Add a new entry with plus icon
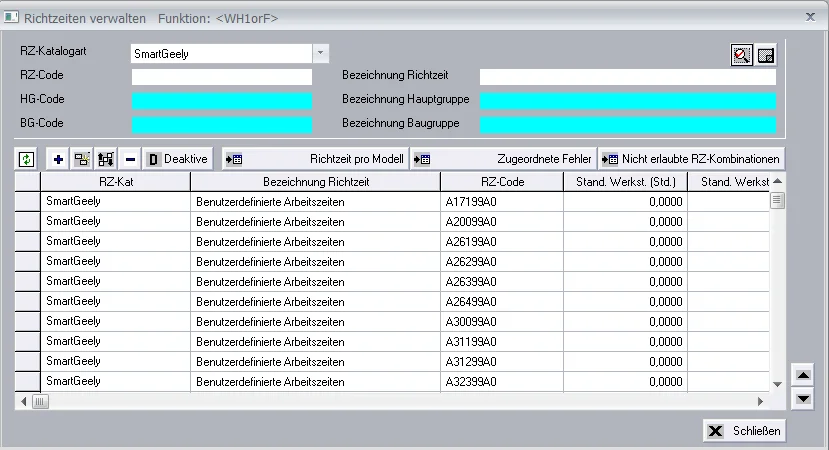829x450 pixels. [58, 159]
